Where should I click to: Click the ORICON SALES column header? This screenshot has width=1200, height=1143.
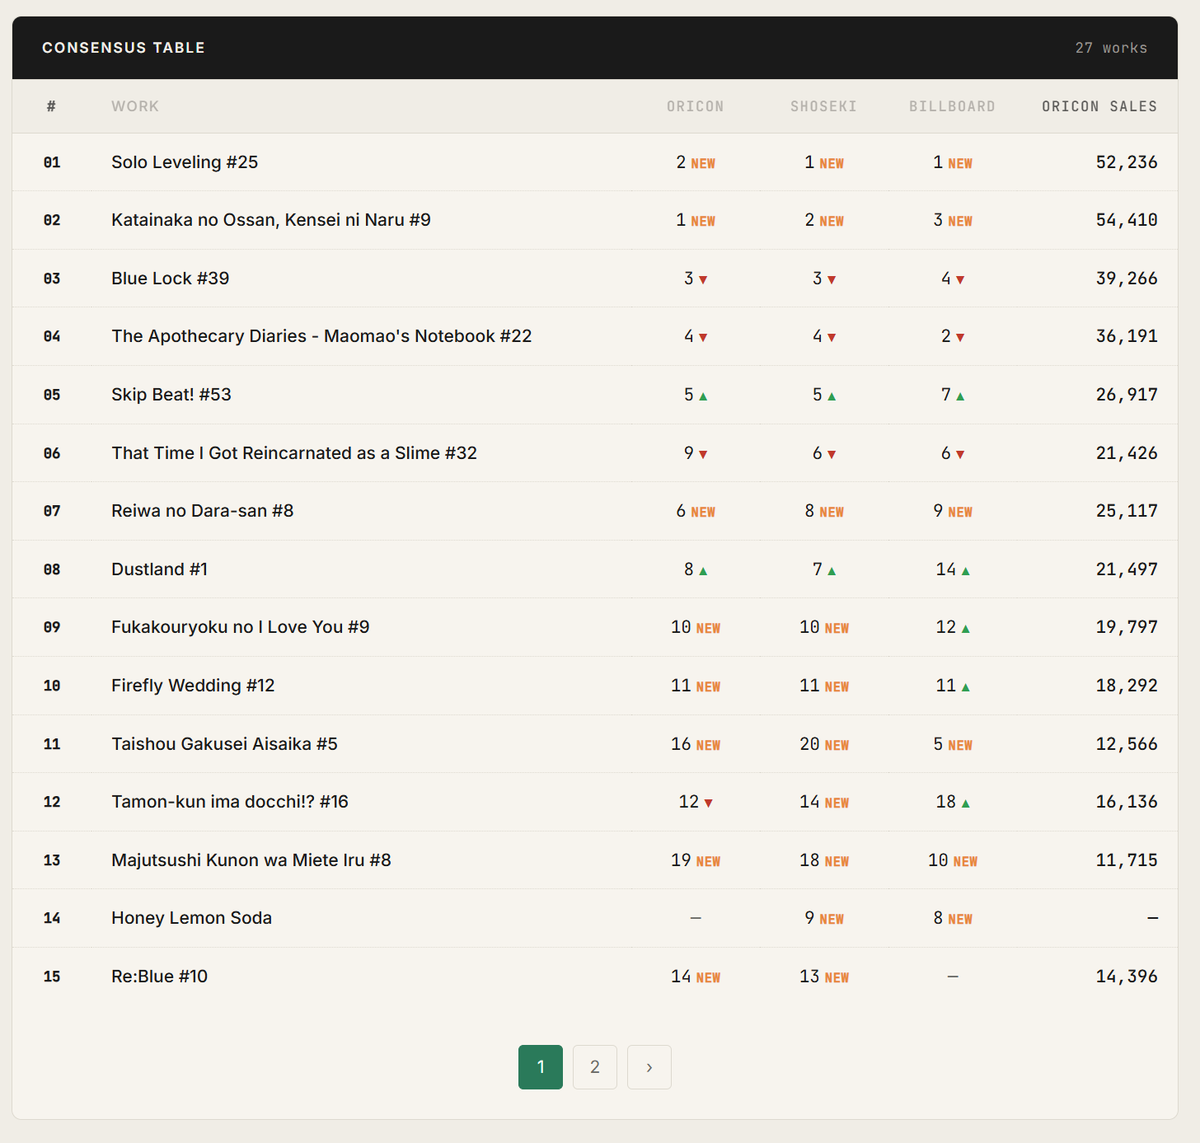point(1099,106)
